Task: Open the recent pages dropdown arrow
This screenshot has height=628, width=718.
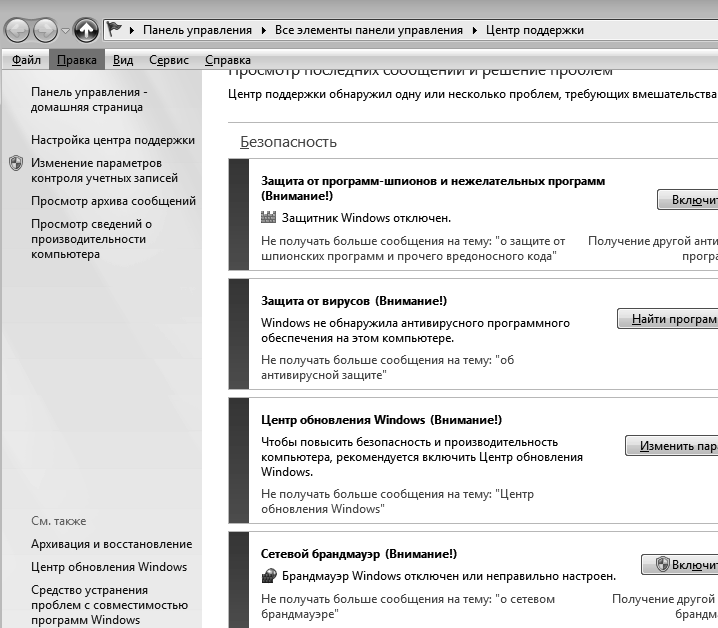Action: pos(65,31)
